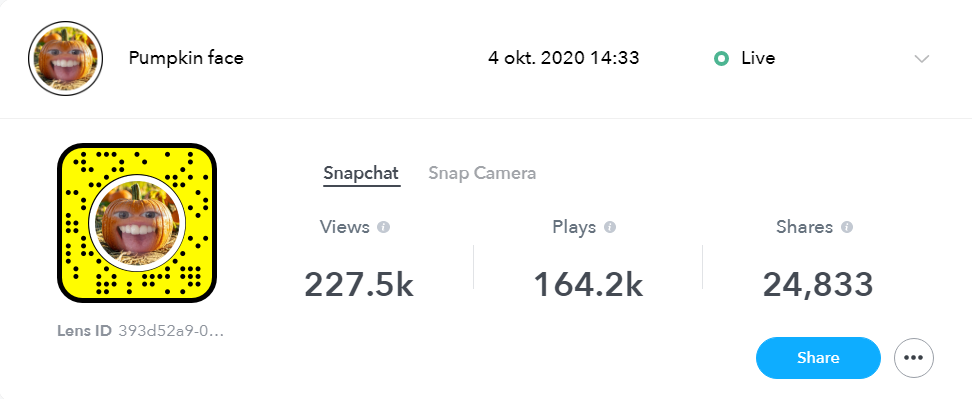Collapse the lens row with the chevron
This screenshot has height=399, width=972.
(922, 59)
